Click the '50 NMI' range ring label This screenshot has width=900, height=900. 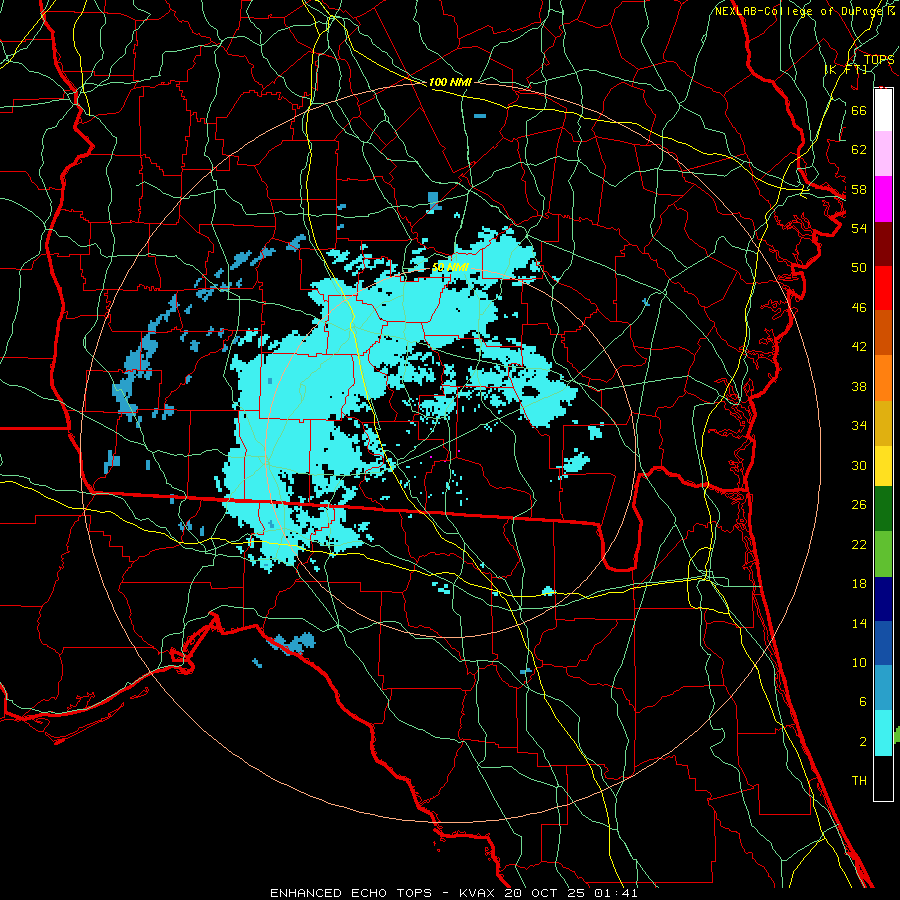(x=450, y=267)
